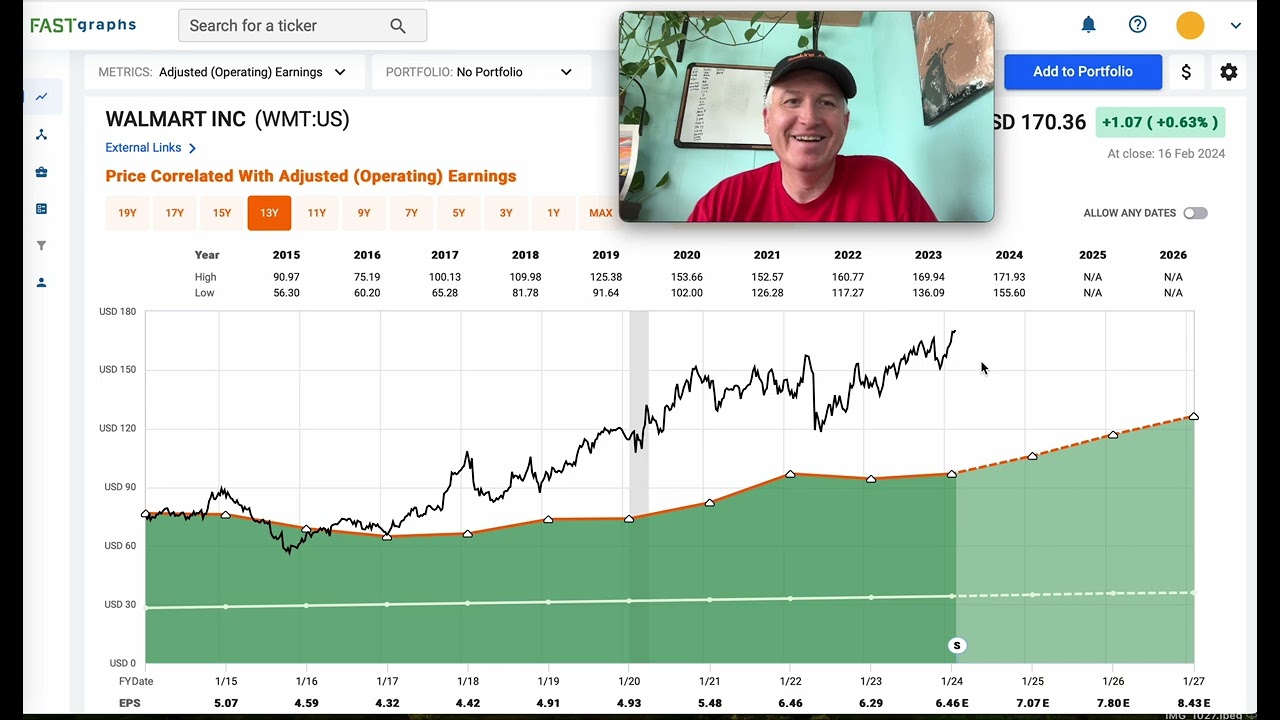Click the 1/24 earnings data point marker
The image size is (1280, 720).
[x=952, y=473]
